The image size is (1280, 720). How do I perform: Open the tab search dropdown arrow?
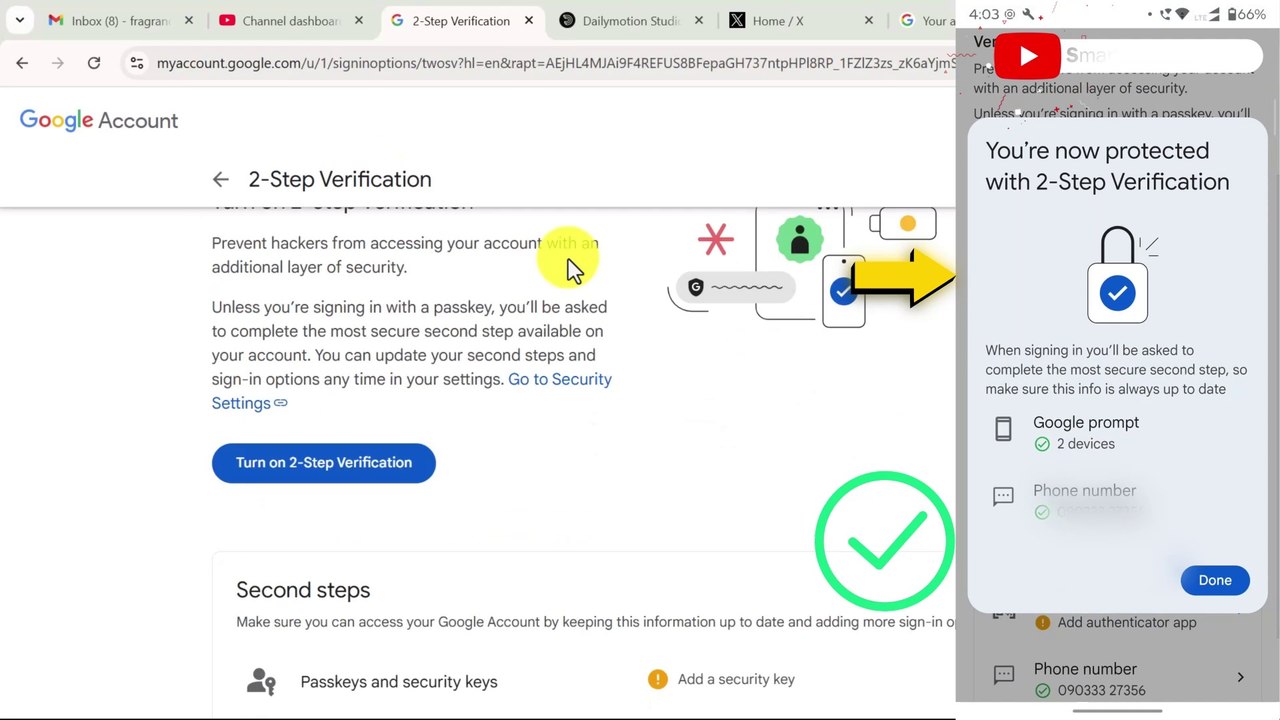pos(19,20)
